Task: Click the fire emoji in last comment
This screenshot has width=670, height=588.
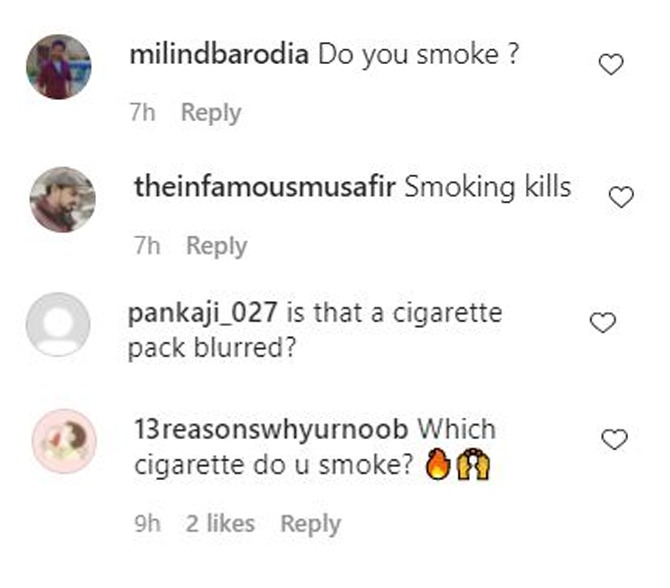Action: click(438, 464)
